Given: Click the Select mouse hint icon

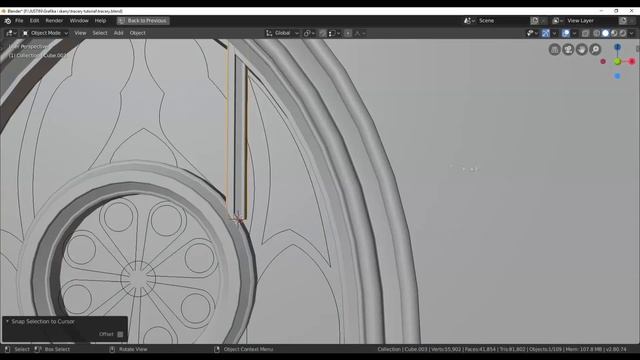Looking at the screenshot, I should pyautogui.click(x=7, y=349).
